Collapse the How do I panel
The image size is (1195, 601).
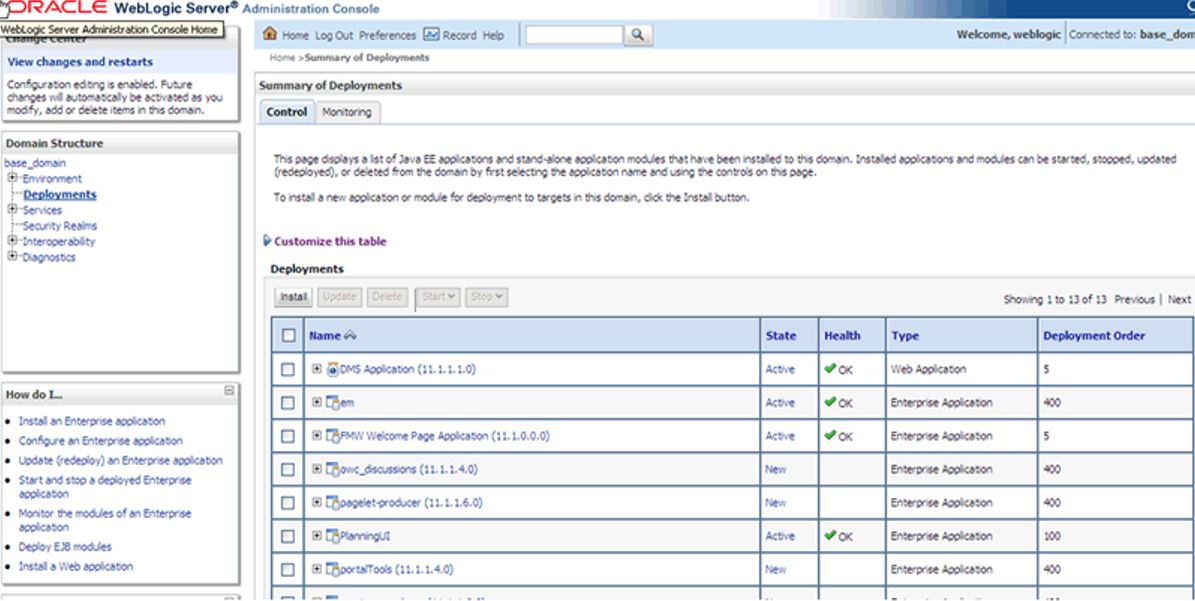229,390
